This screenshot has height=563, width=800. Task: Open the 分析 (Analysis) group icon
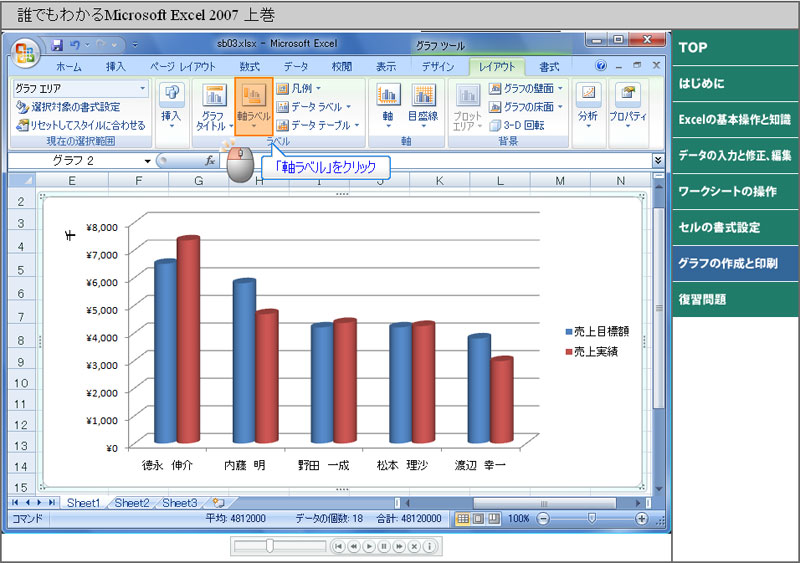pyautogui.click(x=588, y=105)
